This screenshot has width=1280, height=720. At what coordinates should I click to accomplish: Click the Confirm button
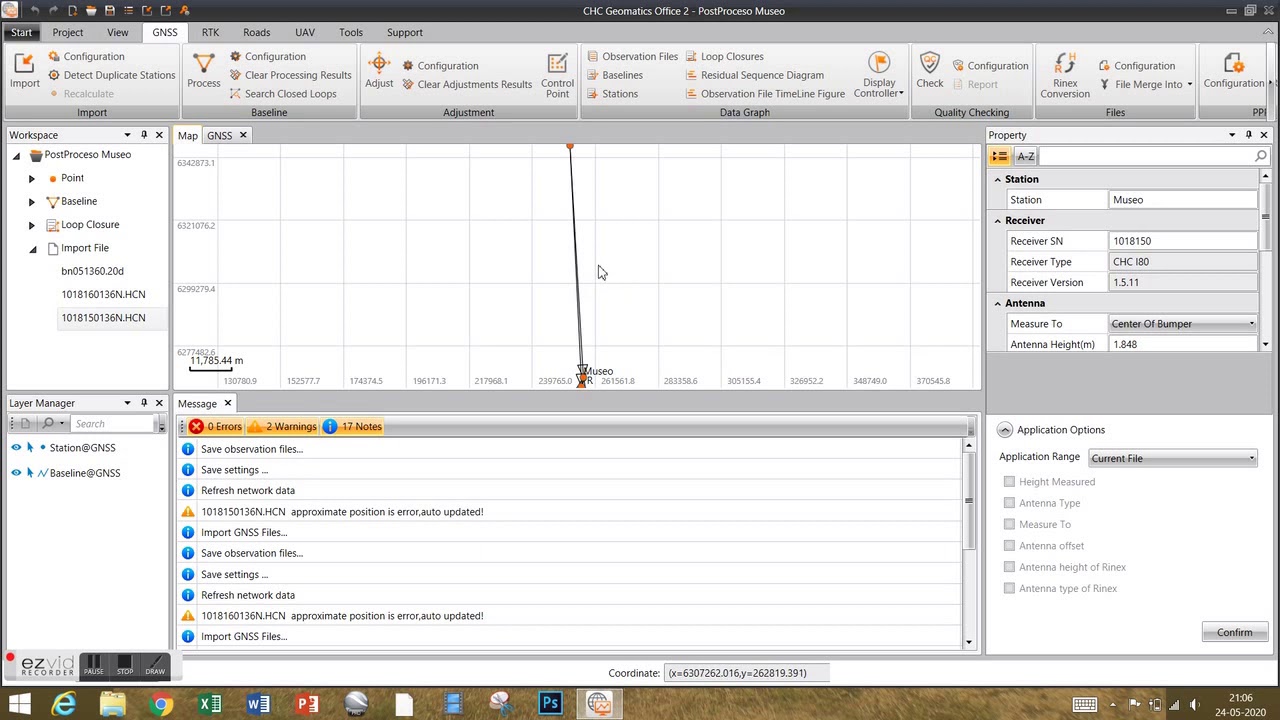tap(1234, 632)
